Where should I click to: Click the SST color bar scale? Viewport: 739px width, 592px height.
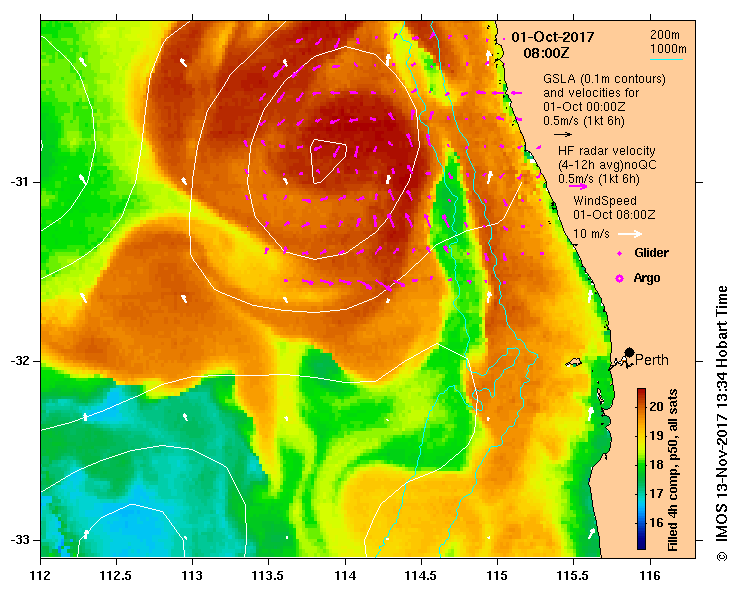(641, 469)
